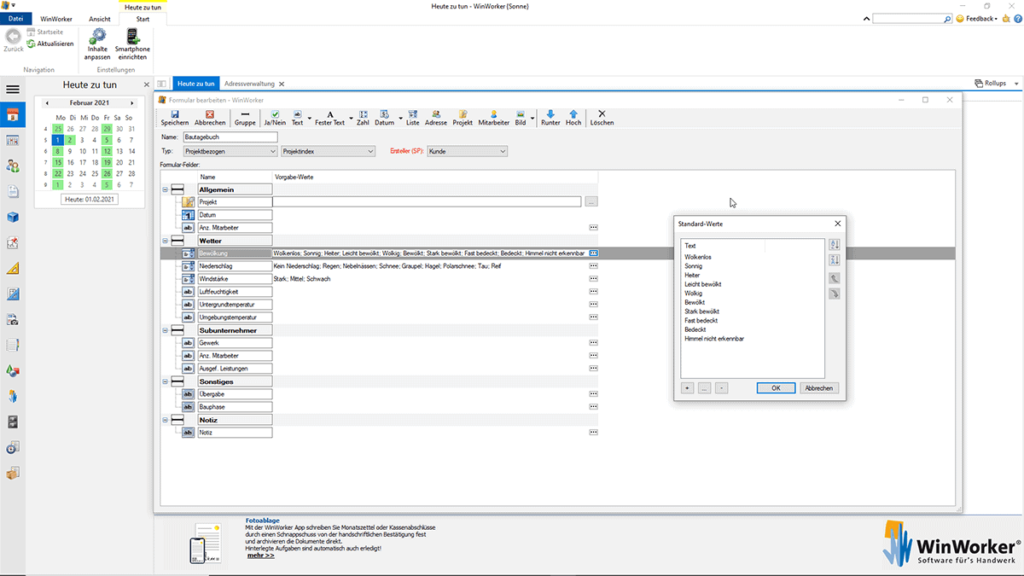
Task: Move selected field up with Hoch arrow
Action: (574, 117)
